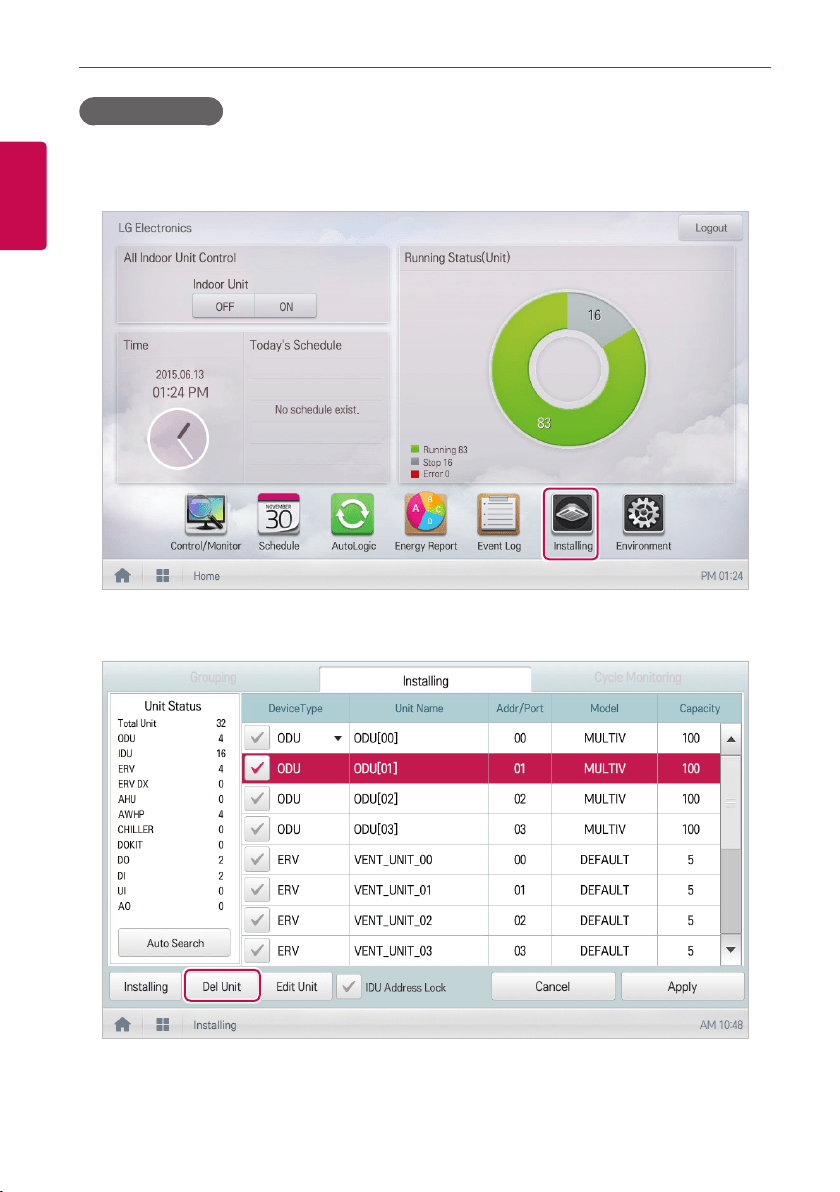
Task: Click the Del Unit button
Action: coord(221,987)
